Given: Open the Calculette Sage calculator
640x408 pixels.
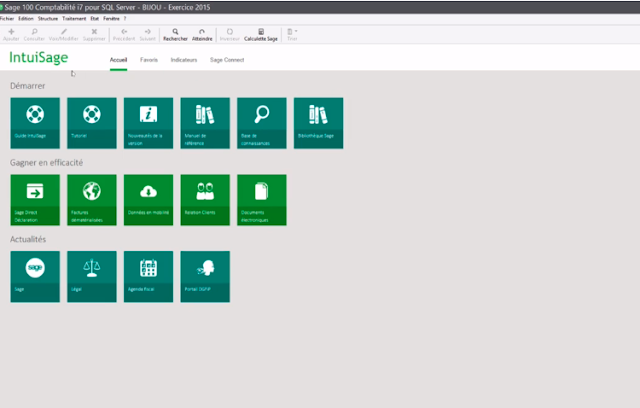Looking at the screenshot, I should [261, 35].
